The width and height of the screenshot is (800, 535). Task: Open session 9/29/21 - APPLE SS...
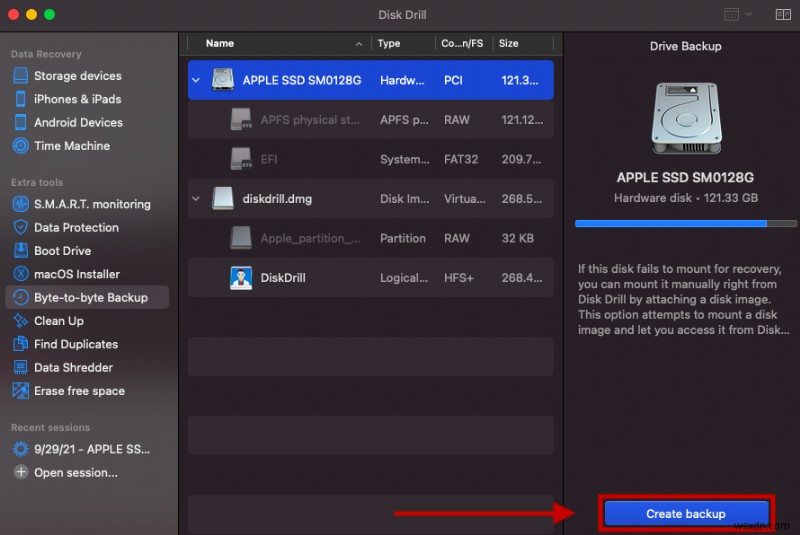point(92,449)
